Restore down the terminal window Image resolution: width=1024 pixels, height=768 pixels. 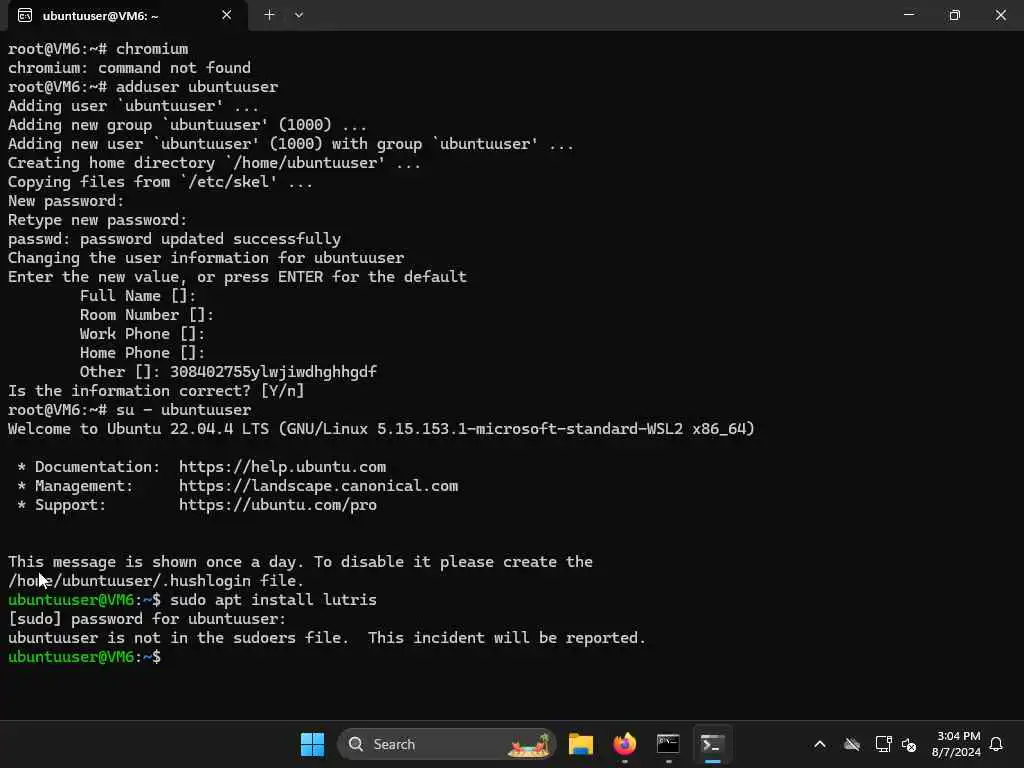(955, 14)
